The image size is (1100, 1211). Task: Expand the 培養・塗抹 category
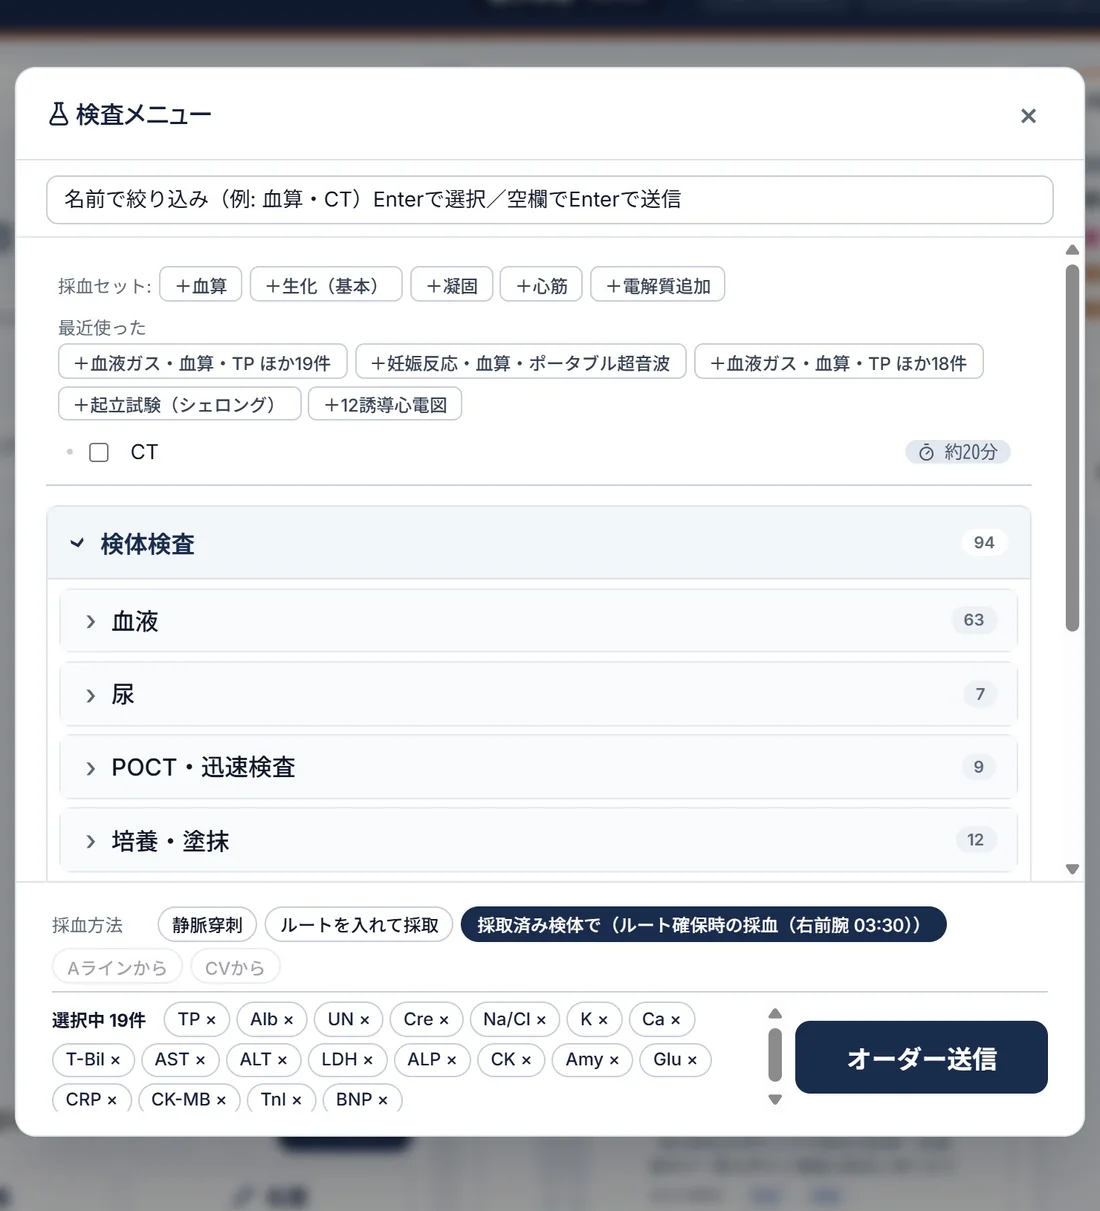click(x=539, y=840)
